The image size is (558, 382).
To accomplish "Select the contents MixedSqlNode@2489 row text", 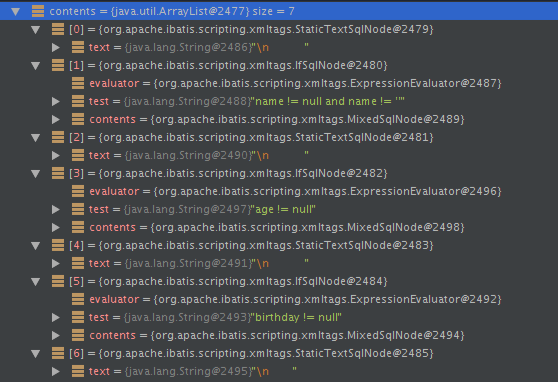I will [x=277, y=119].
